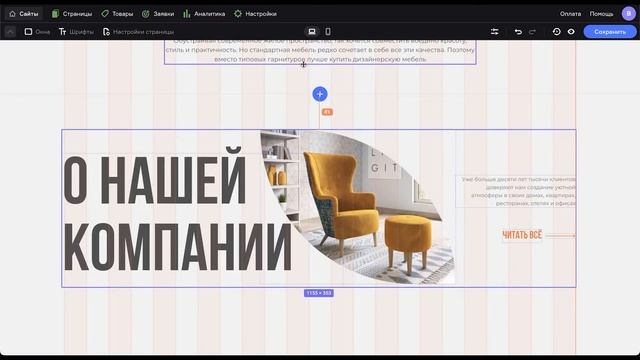Select the heading О НАШЕЙ КОМПАНИИ
This screenshot has width=640, height=360.
pyautogui.click(x=177, y=209)
